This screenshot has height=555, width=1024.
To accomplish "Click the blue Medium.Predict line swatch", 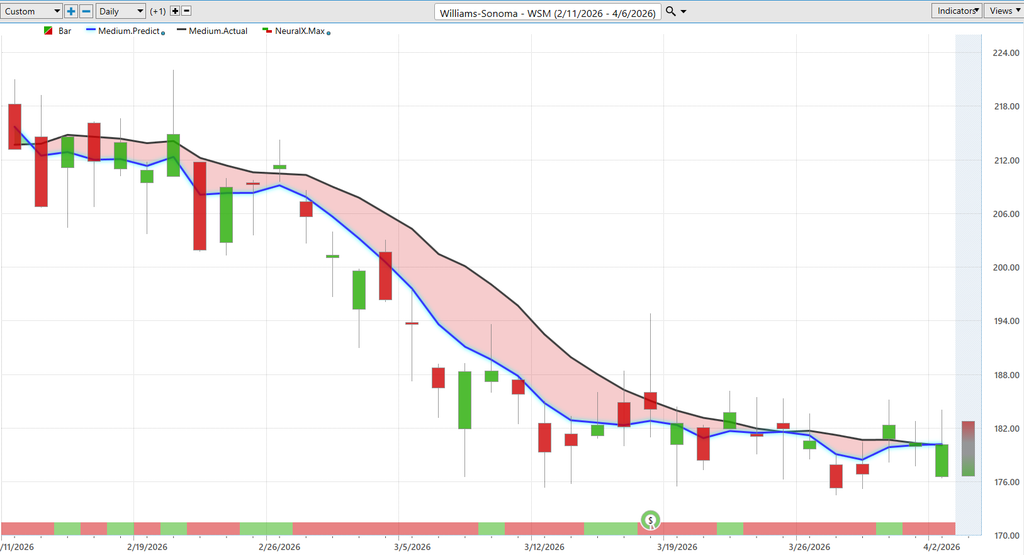I will (91, 30).
